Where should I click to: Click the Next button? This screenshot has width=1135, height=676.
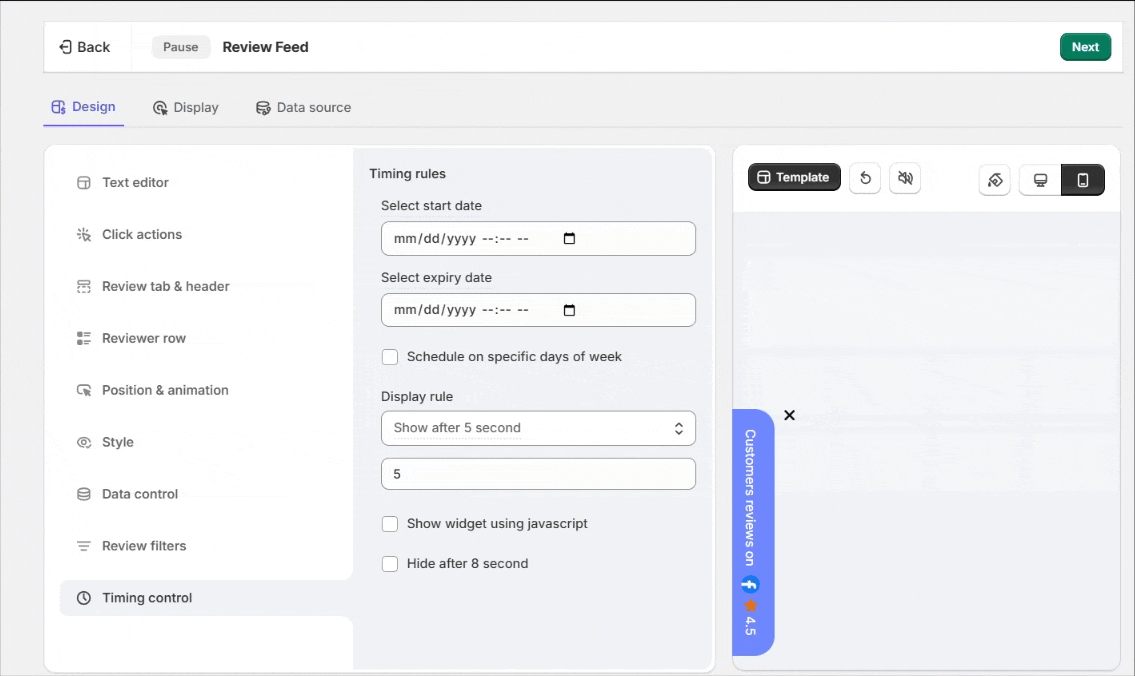pyautogui.click(x=1085, y=47)
